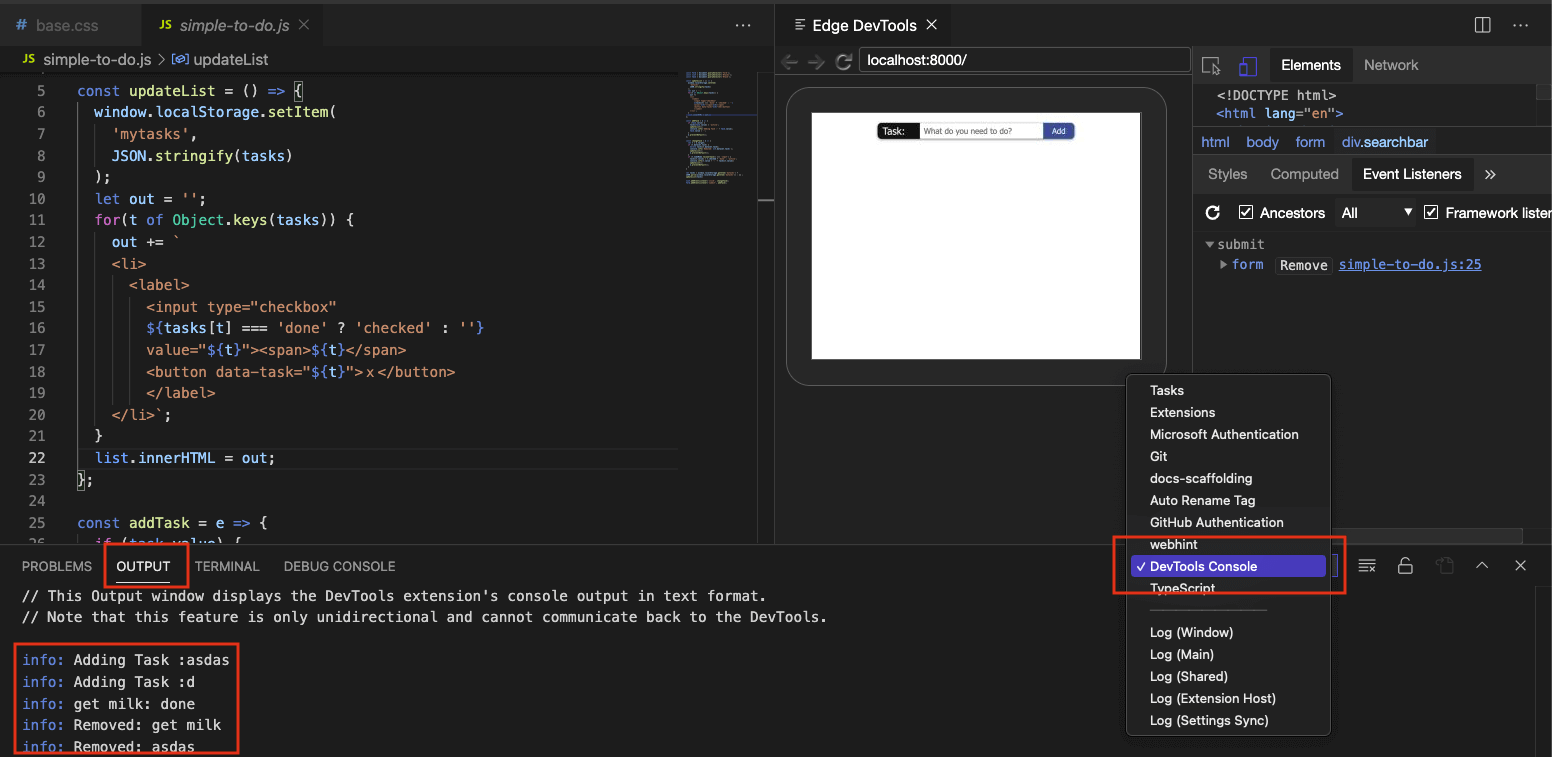Follow the simple-to-do.js:25 link
This screenshot has height=757, width=1552.
click(1409, 264)
